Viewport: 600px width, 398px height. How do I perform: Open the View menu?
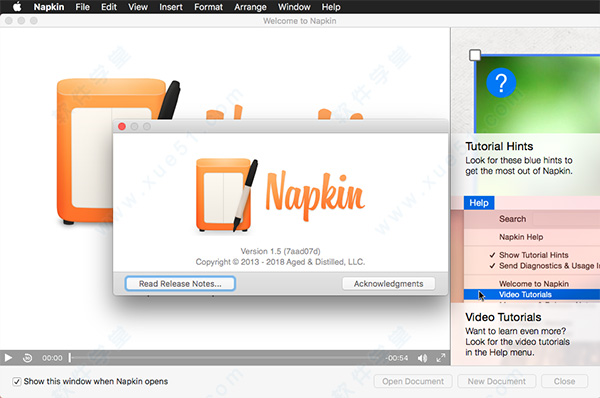pos(138,7)
